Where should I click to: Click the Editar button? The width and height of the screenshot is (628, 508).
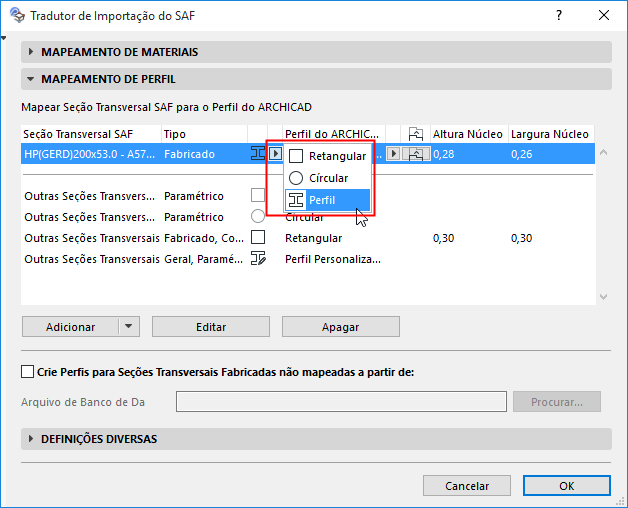[211, 327]
